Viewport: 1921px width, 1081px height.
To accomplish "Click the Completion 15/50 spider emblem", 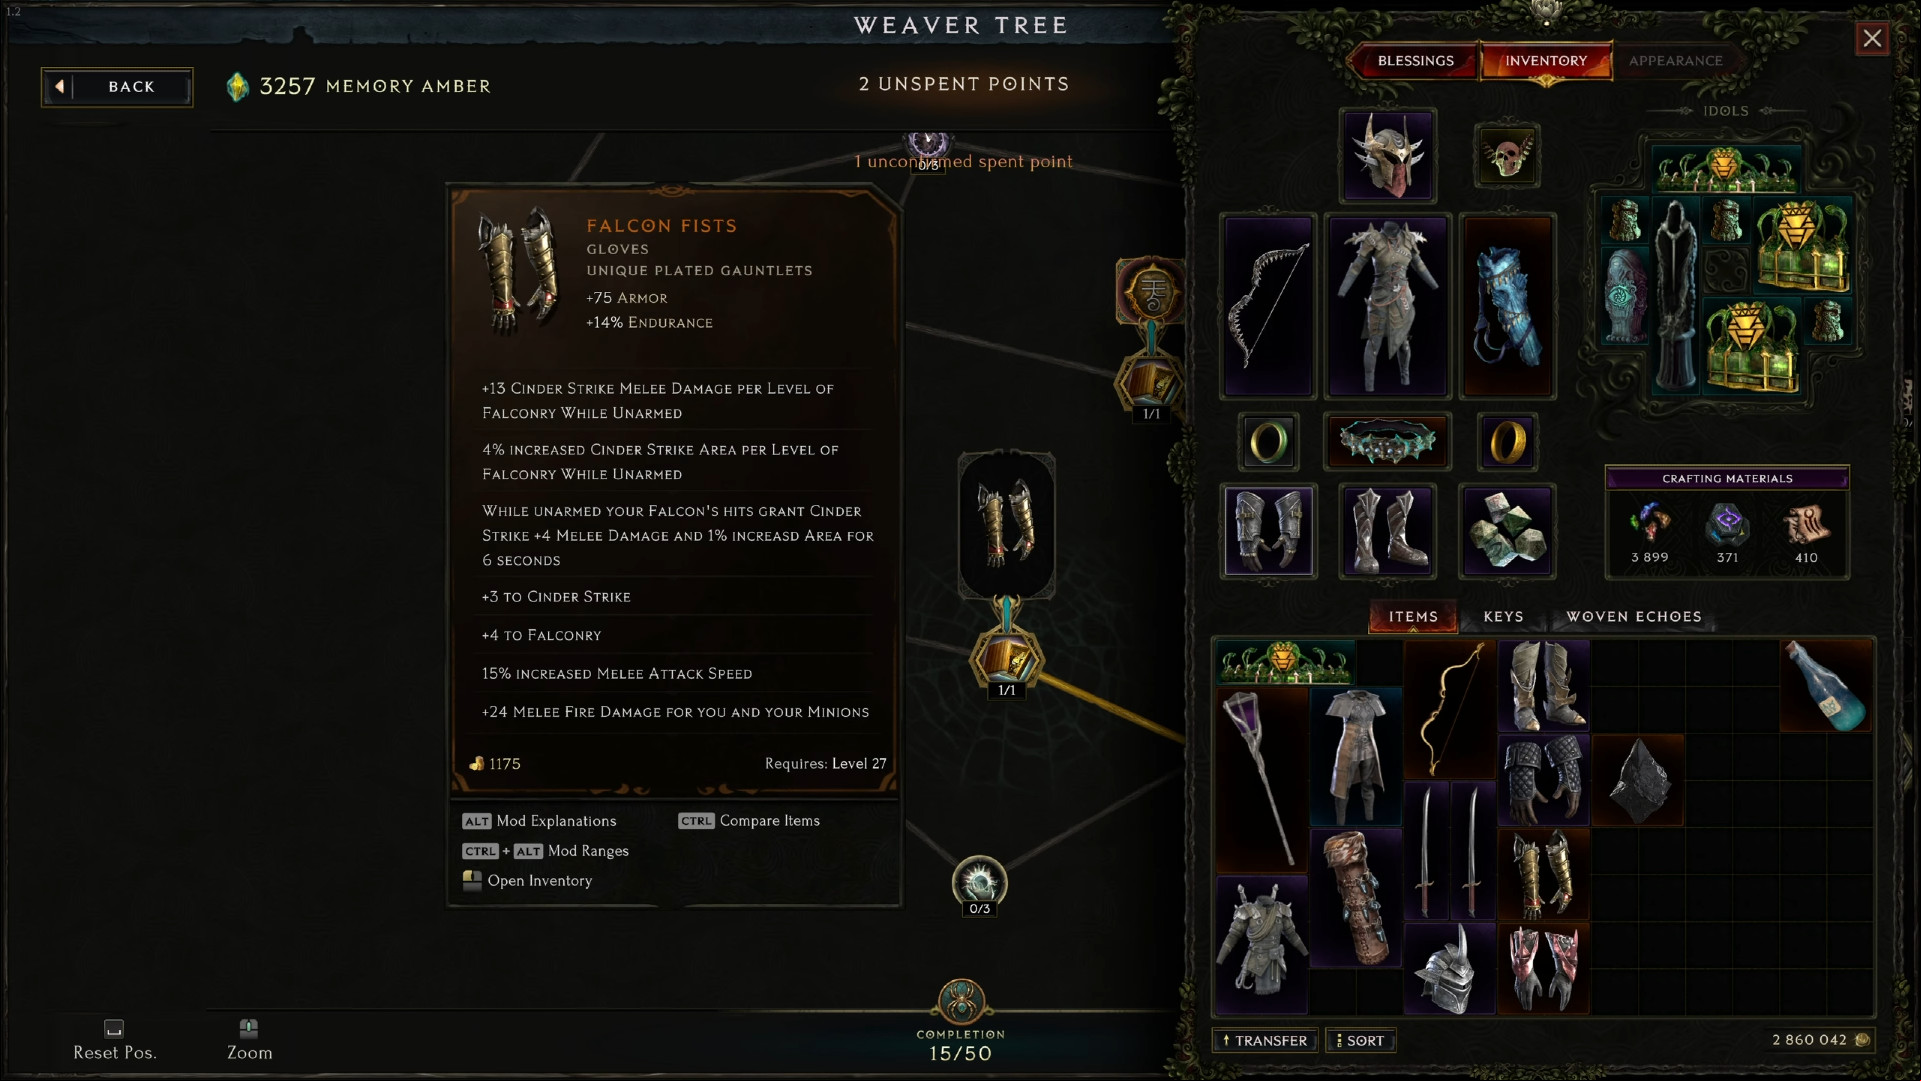I will point(961,1002).
